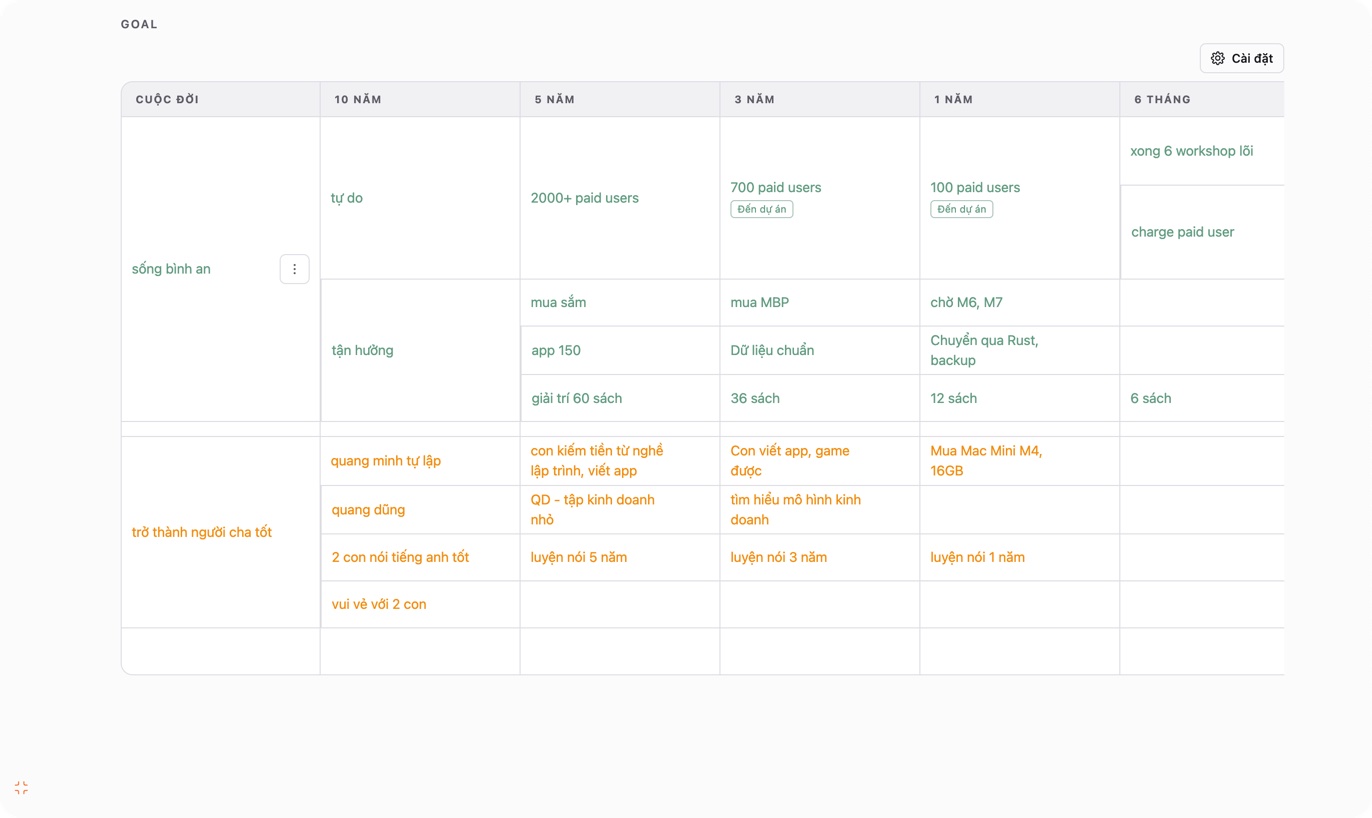Select the 2000+ paid users cell
This screenshot has width=1372, height=818.
click(620, 198)
